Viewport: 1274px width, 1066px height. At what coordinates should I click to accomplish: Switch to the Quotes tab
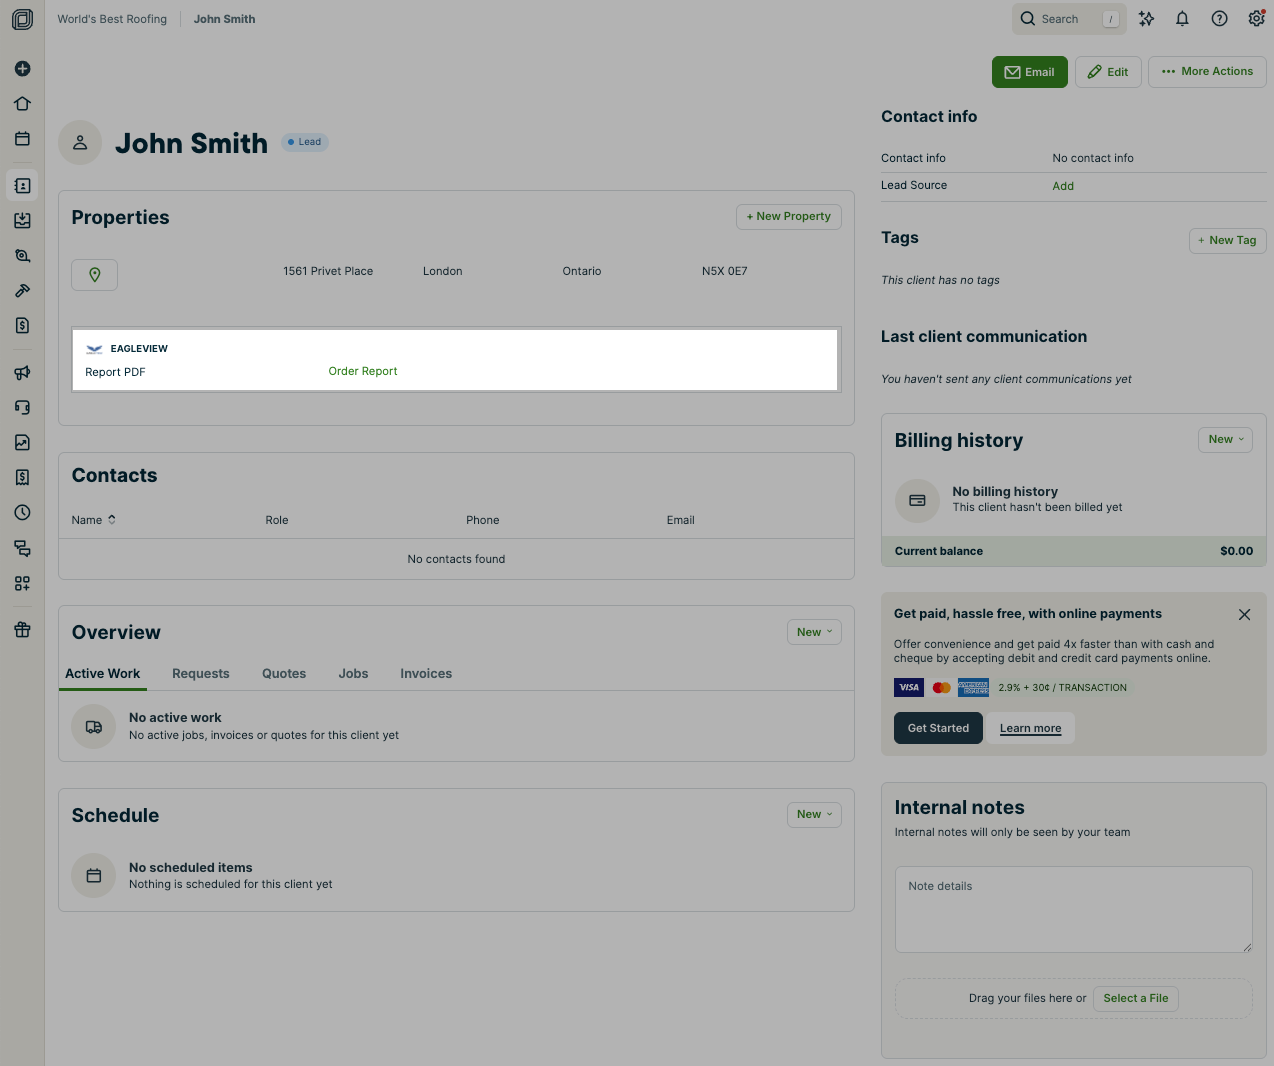click(x=284, y=674)
